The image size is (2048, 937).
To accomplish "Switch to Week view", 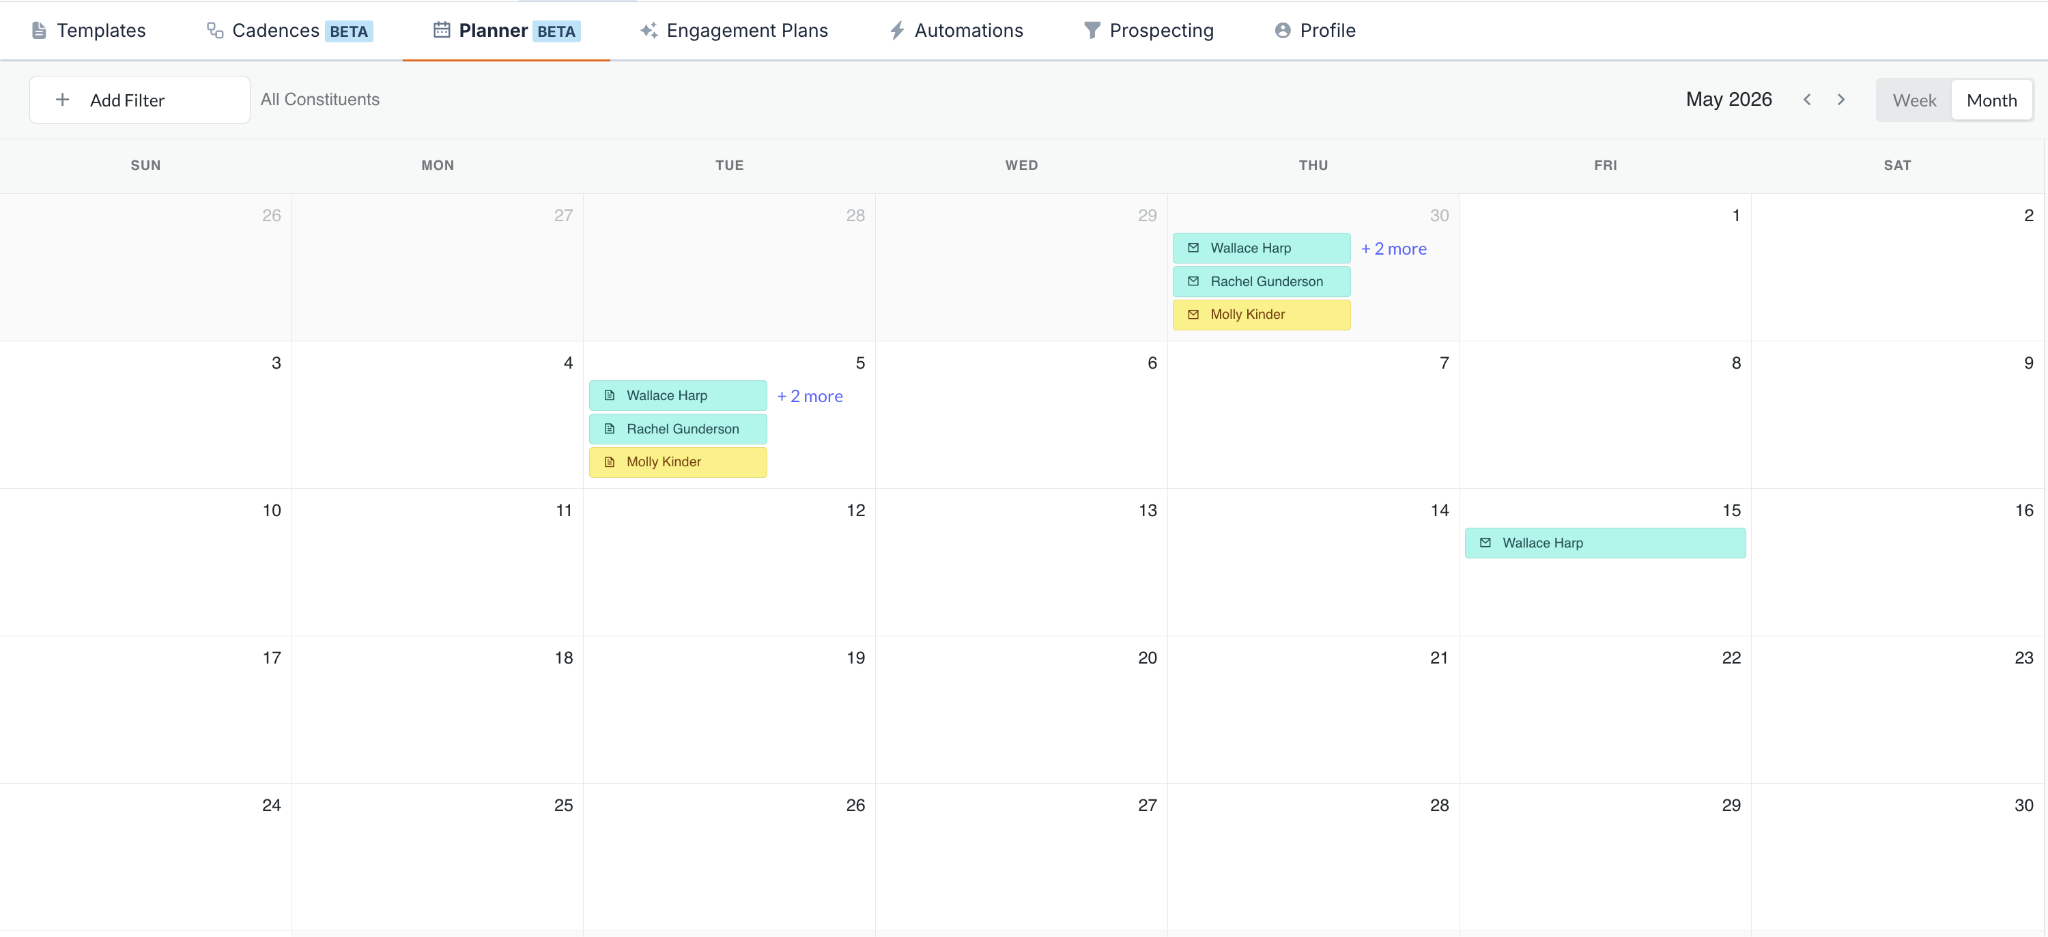I will coord(1914,100).
